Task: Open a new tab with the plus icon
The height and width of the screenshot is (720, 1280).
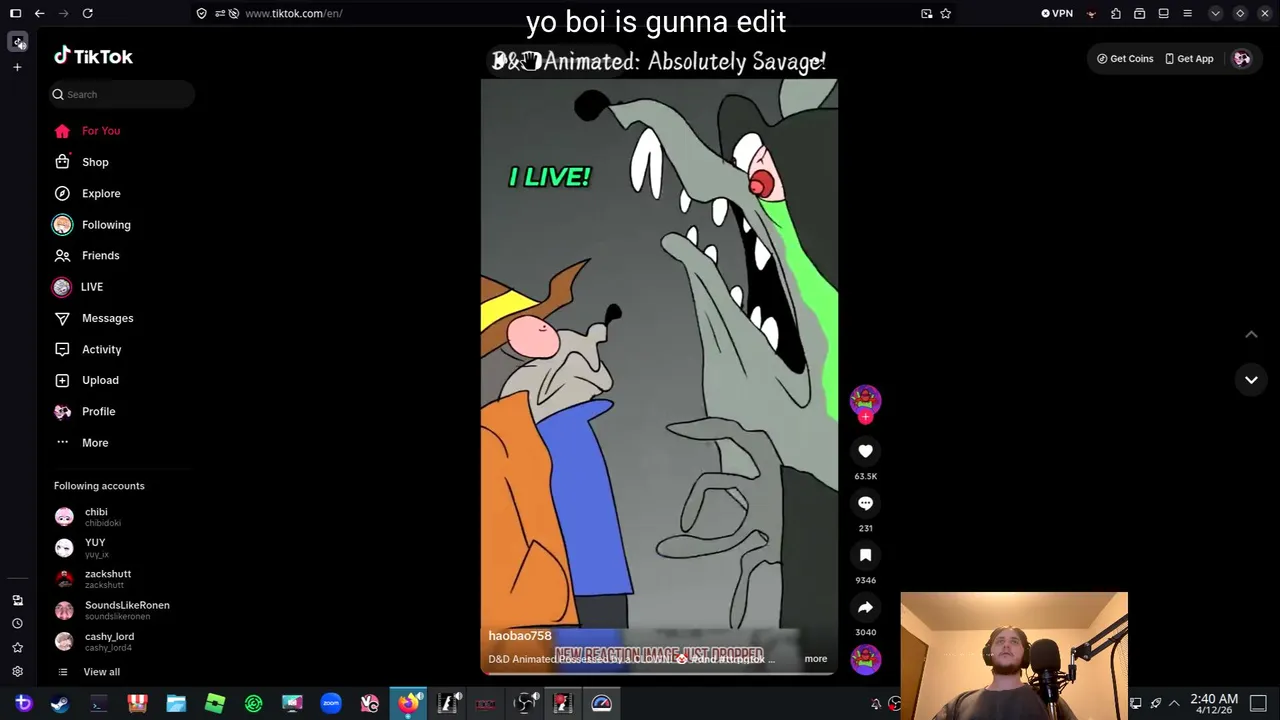Action: click(x=17, y=67)
